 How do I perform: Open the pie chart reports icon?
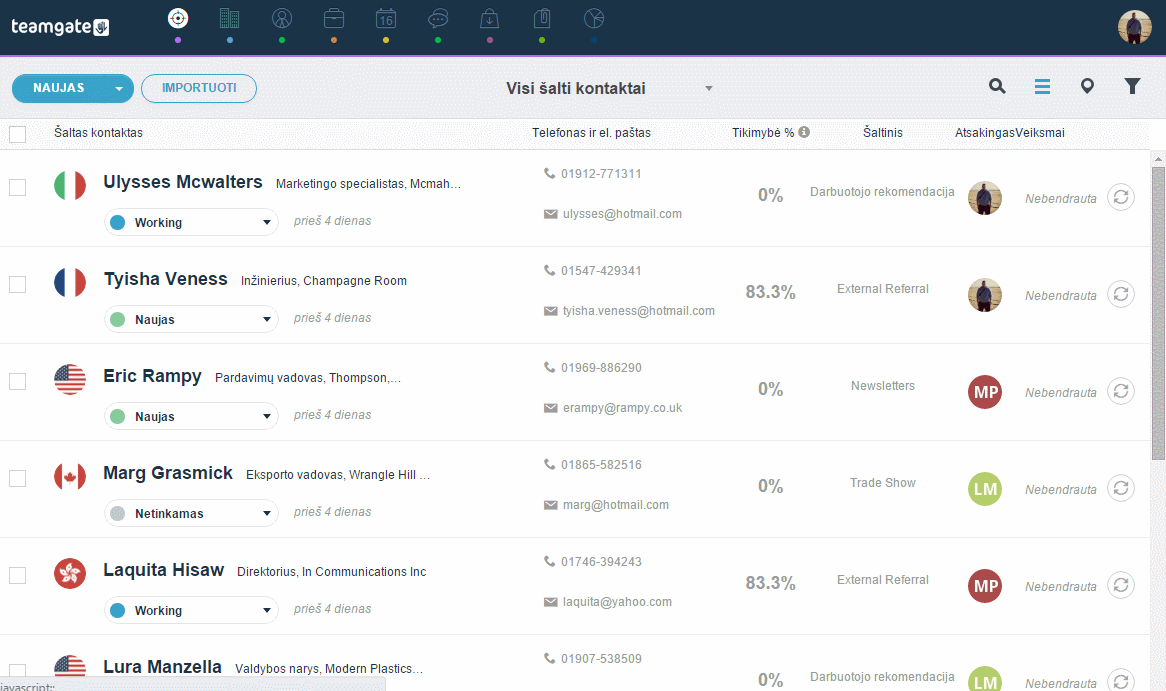(594, 19)
